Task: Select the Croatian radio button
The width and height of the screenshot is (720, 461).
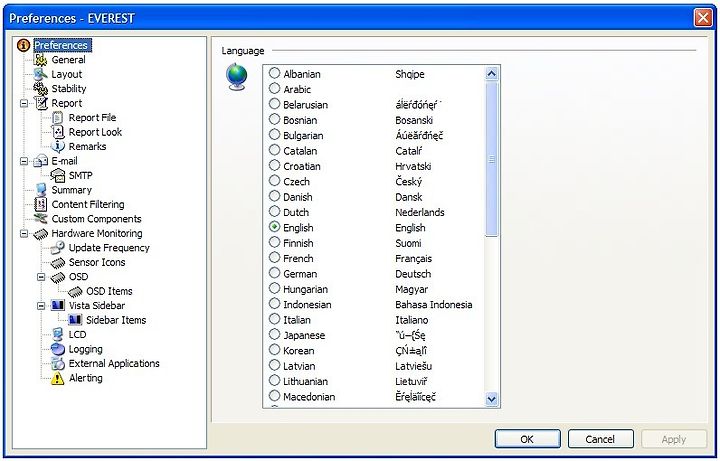Action: coord(274,165)
